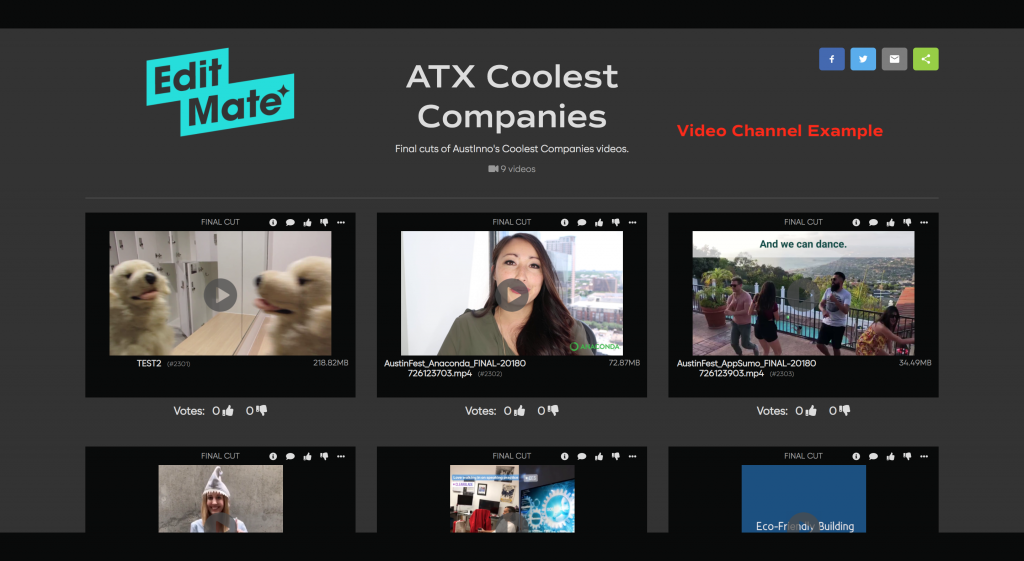1024x561 pixels.
Task: Open more options for AustinFest_AppSumo video
Action: click(924, 222)
